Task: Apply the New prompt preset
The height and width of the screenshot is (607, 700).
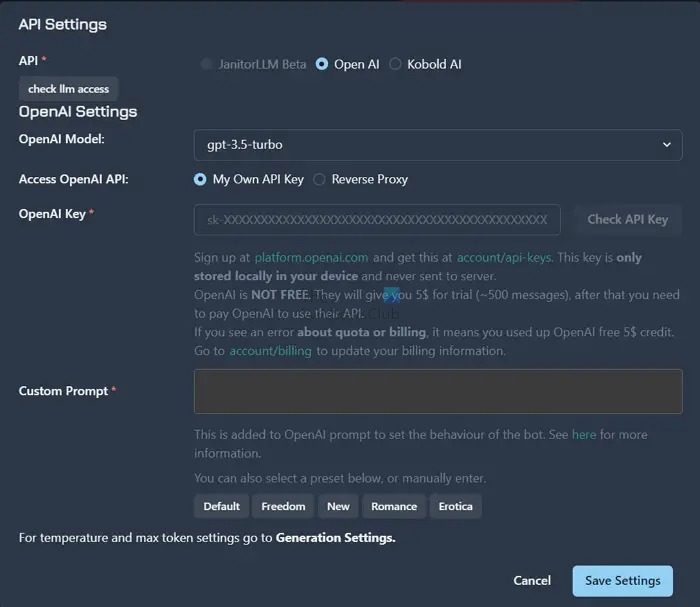Action: click(x=338, y=506)
